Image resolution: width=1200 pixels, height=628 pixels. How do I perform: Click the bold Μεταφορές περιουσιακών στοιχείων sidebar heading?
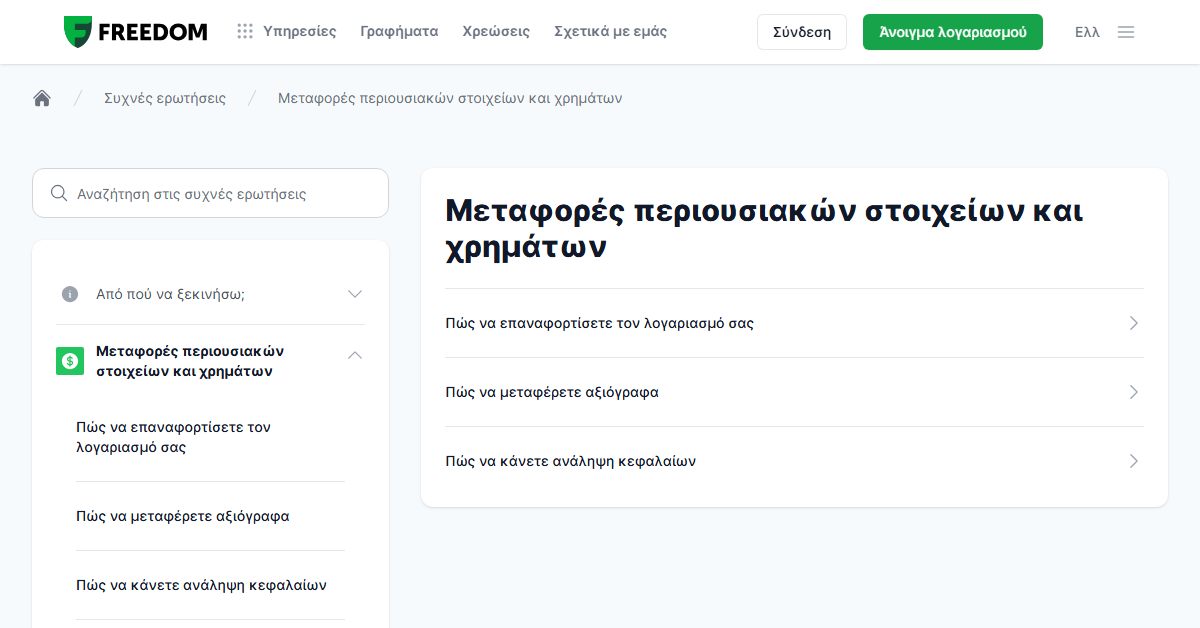pyautogui.click(x=190, y=361)
